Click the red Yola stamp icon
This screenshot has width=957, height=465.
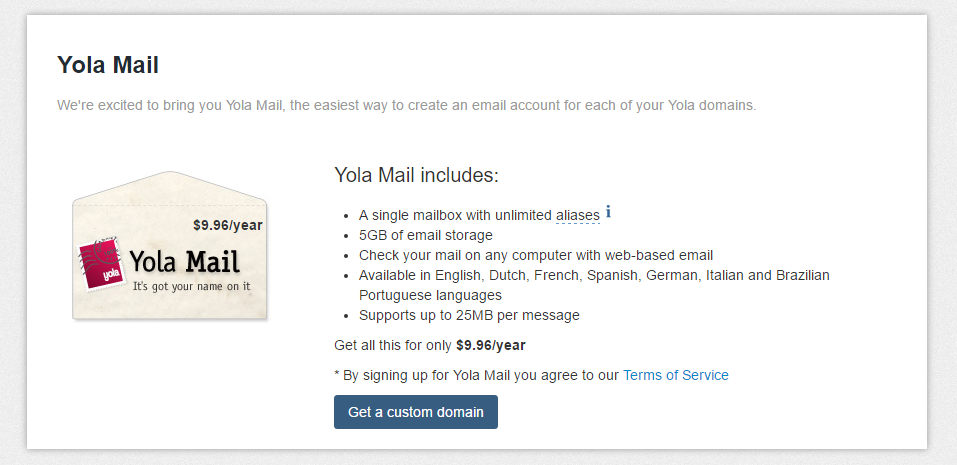pos(100,264)
